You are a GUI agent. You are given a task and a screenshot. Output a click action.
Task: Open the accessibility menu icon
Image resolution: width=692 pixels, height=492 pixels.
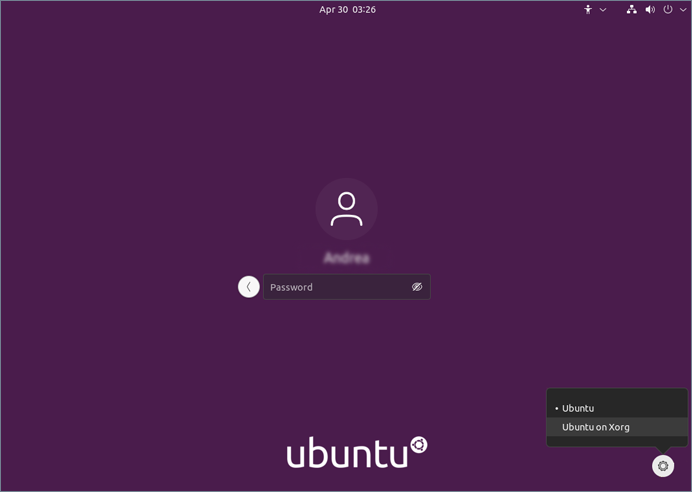coord(588,9)
